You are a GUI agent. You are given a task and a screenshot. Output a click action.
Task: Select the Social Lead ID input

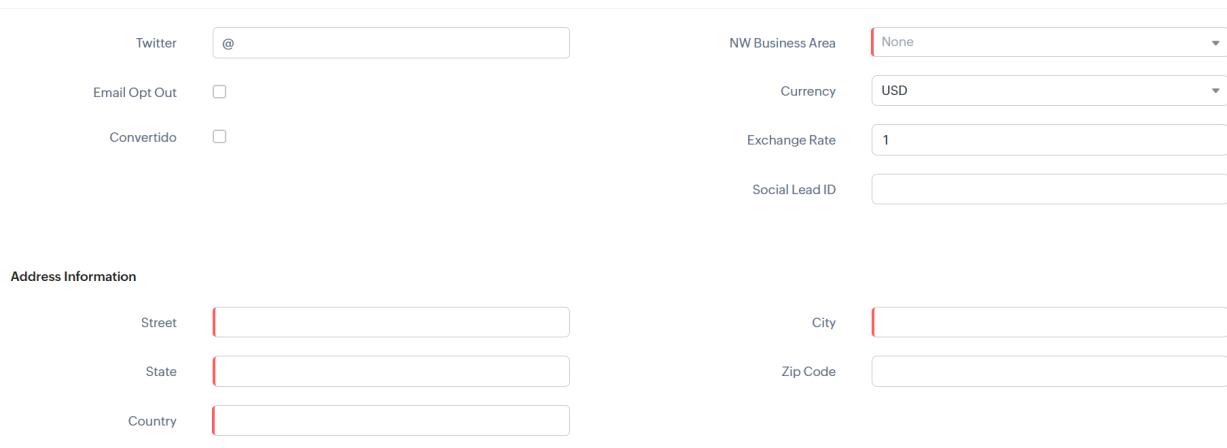pos(1049,189)
